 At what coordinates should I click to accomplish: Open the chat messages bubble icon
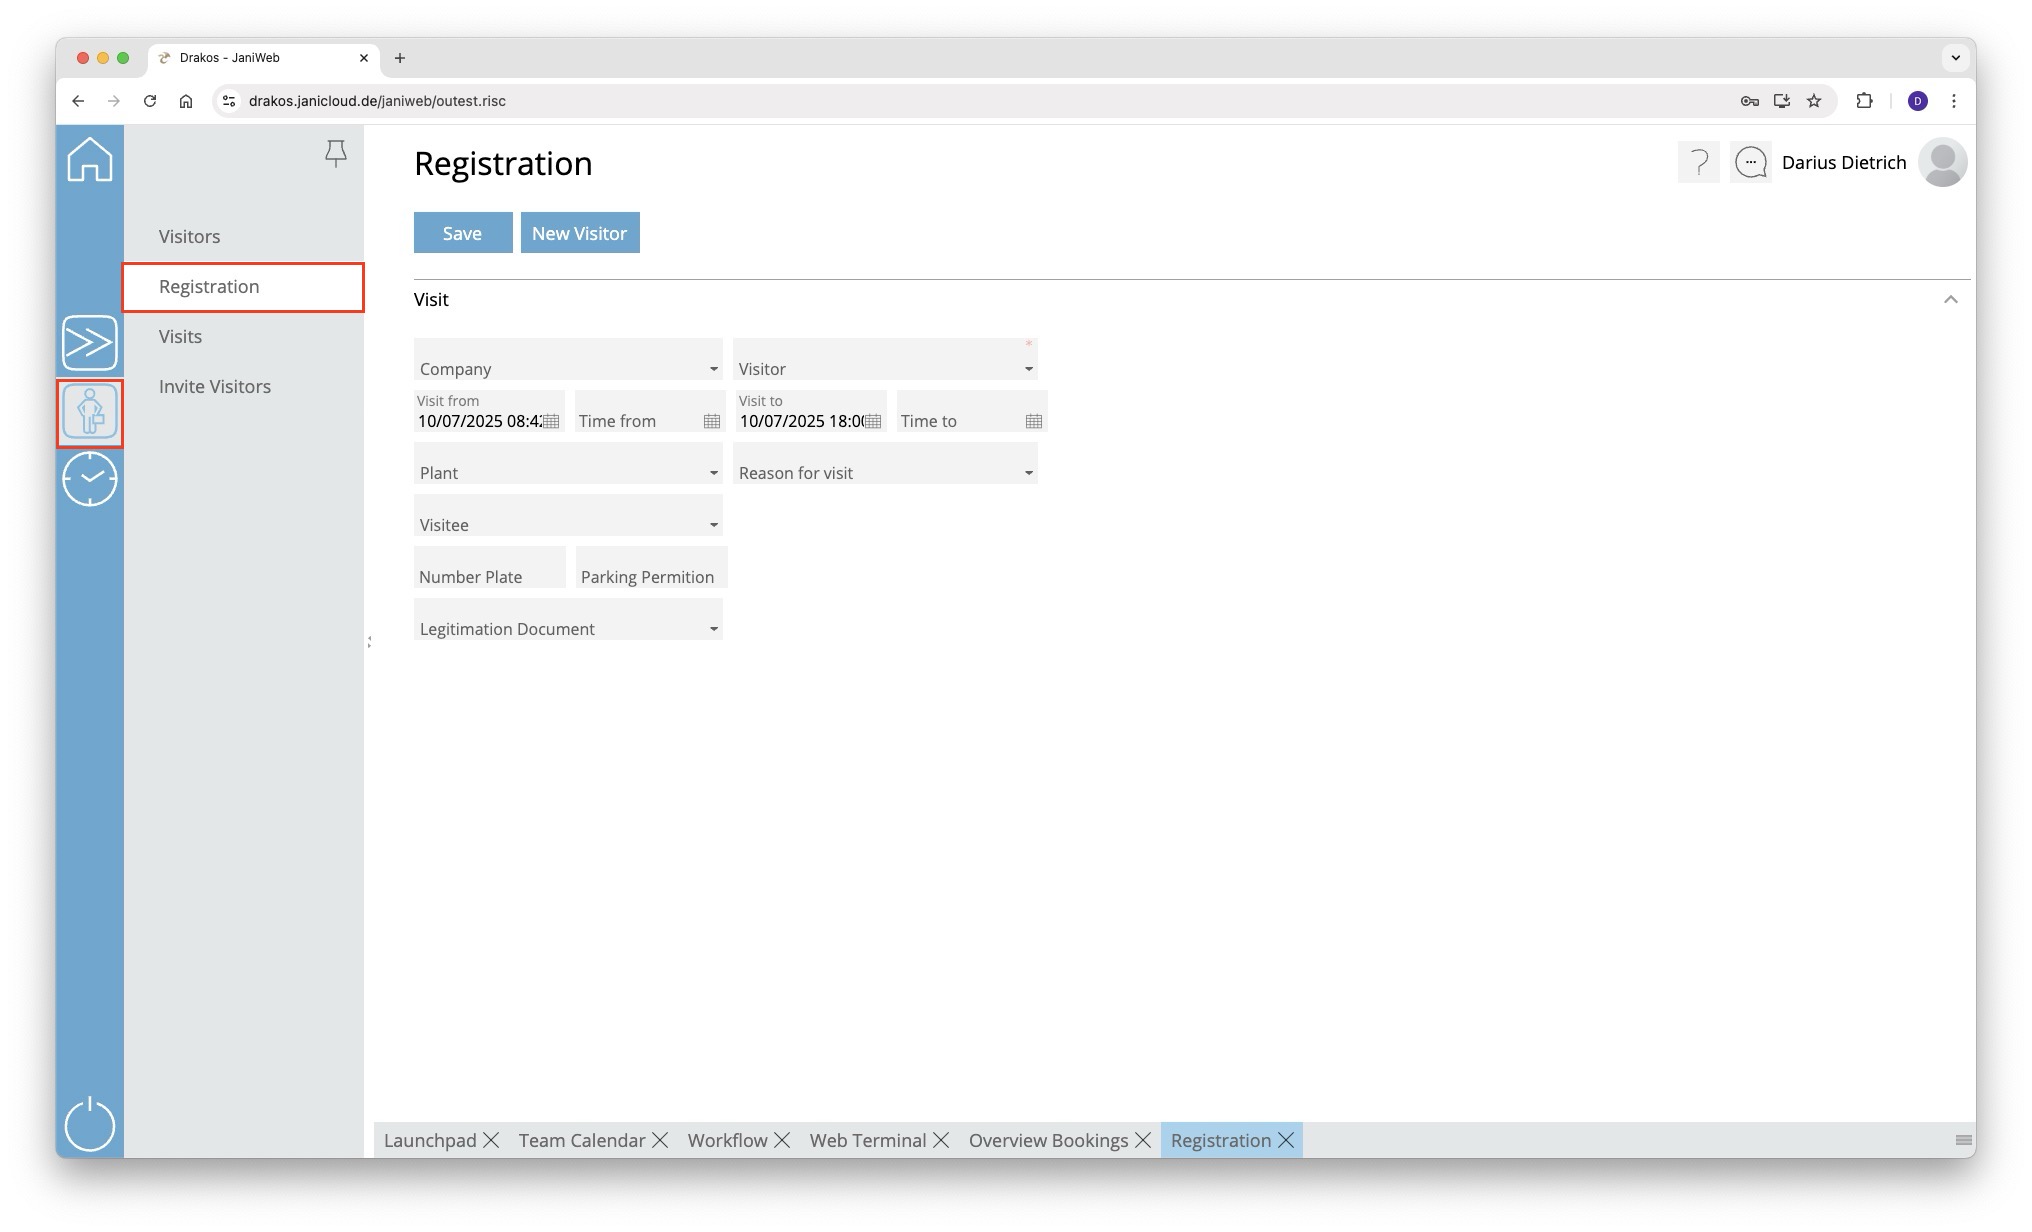1750,162
